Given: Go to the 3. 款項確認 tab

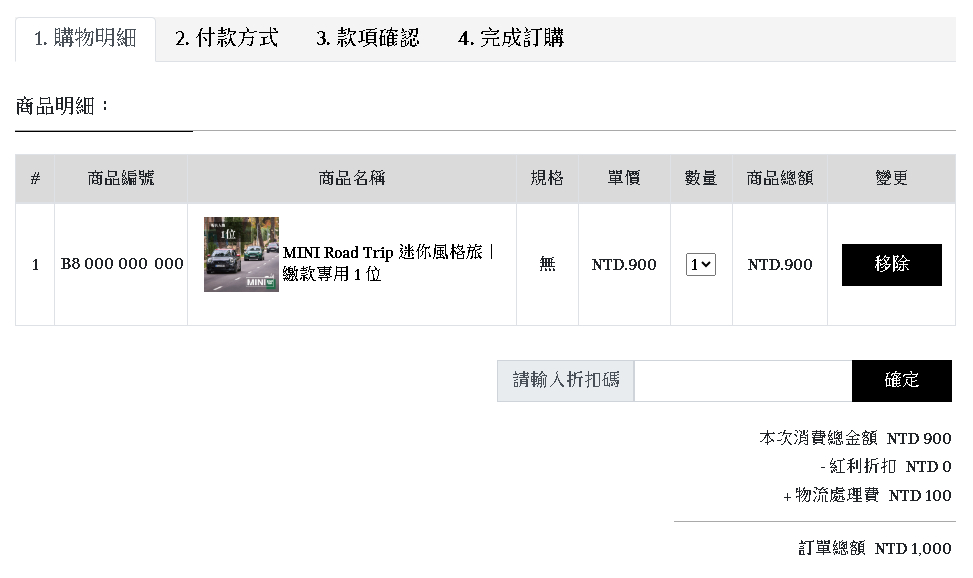Looking at the screenshot, I should pyautogui.click(x=368, y=39).
